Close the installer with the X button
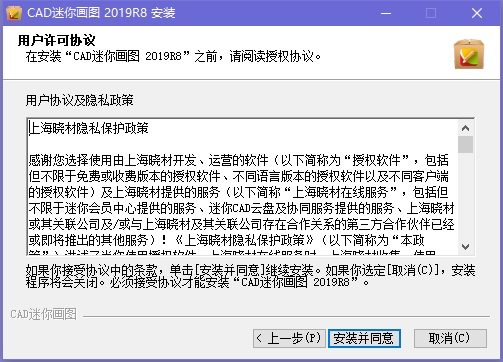This screenshot has width=503, height=362. click(477, 13)
